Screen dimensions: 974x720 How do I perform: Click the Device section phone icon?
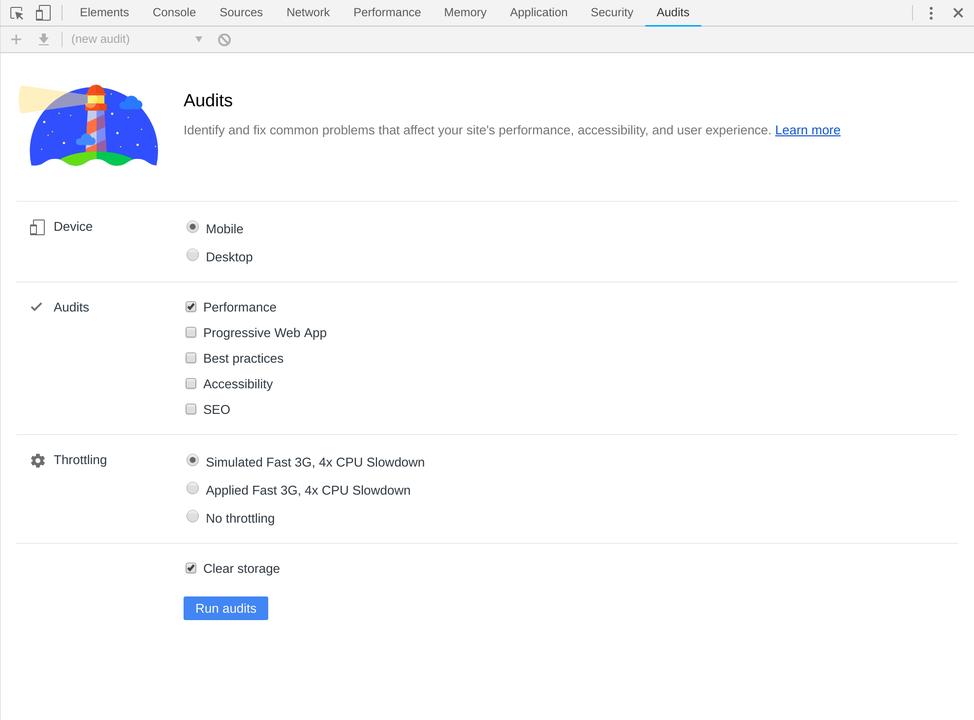click(37, 227)
